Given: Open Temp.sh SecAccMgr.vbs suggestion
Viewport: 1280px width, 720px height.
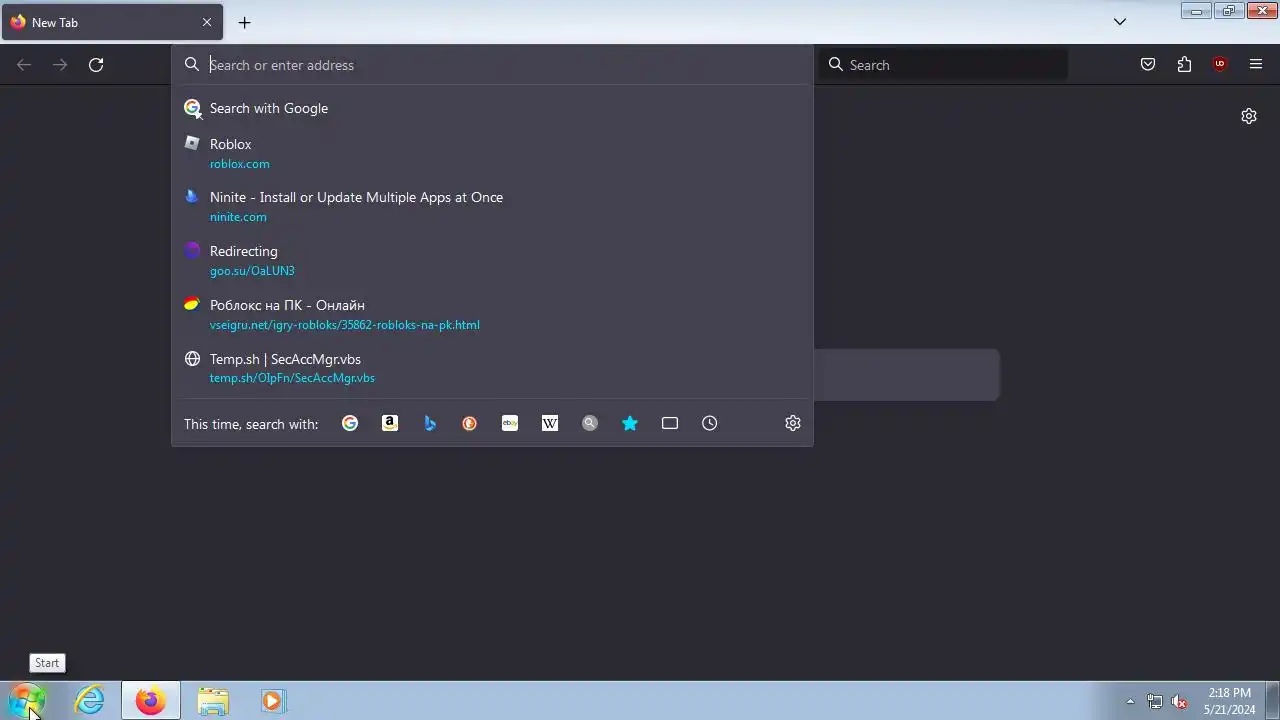Looking at the screenshot, I should pyautogui.click(x=492, y=368).
